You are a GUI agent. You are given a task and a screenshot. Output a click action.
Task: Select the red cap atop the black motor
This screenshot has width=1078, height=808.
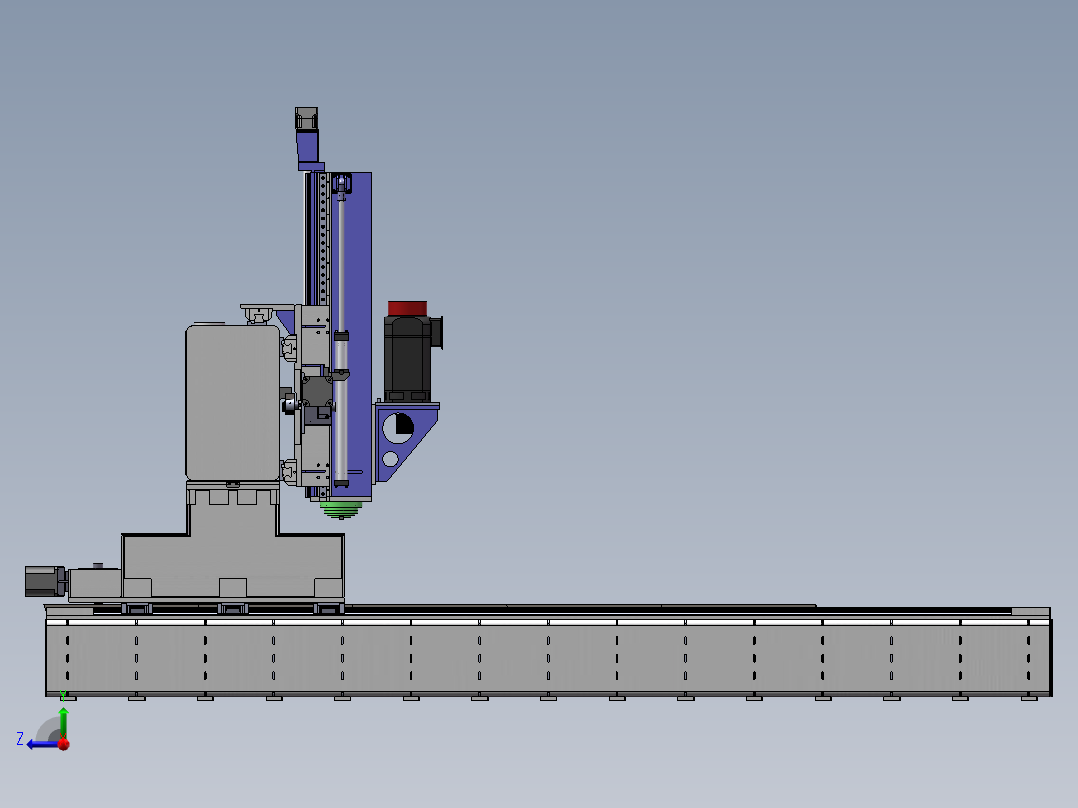pos(407,308)
